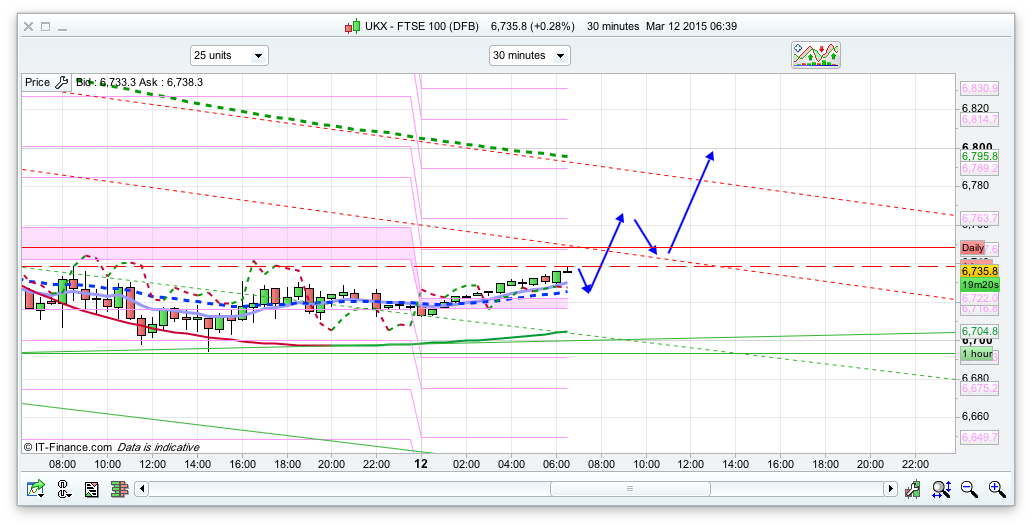
Task: Click the horizontal scrollbar thumb
Action: point(630,489)
